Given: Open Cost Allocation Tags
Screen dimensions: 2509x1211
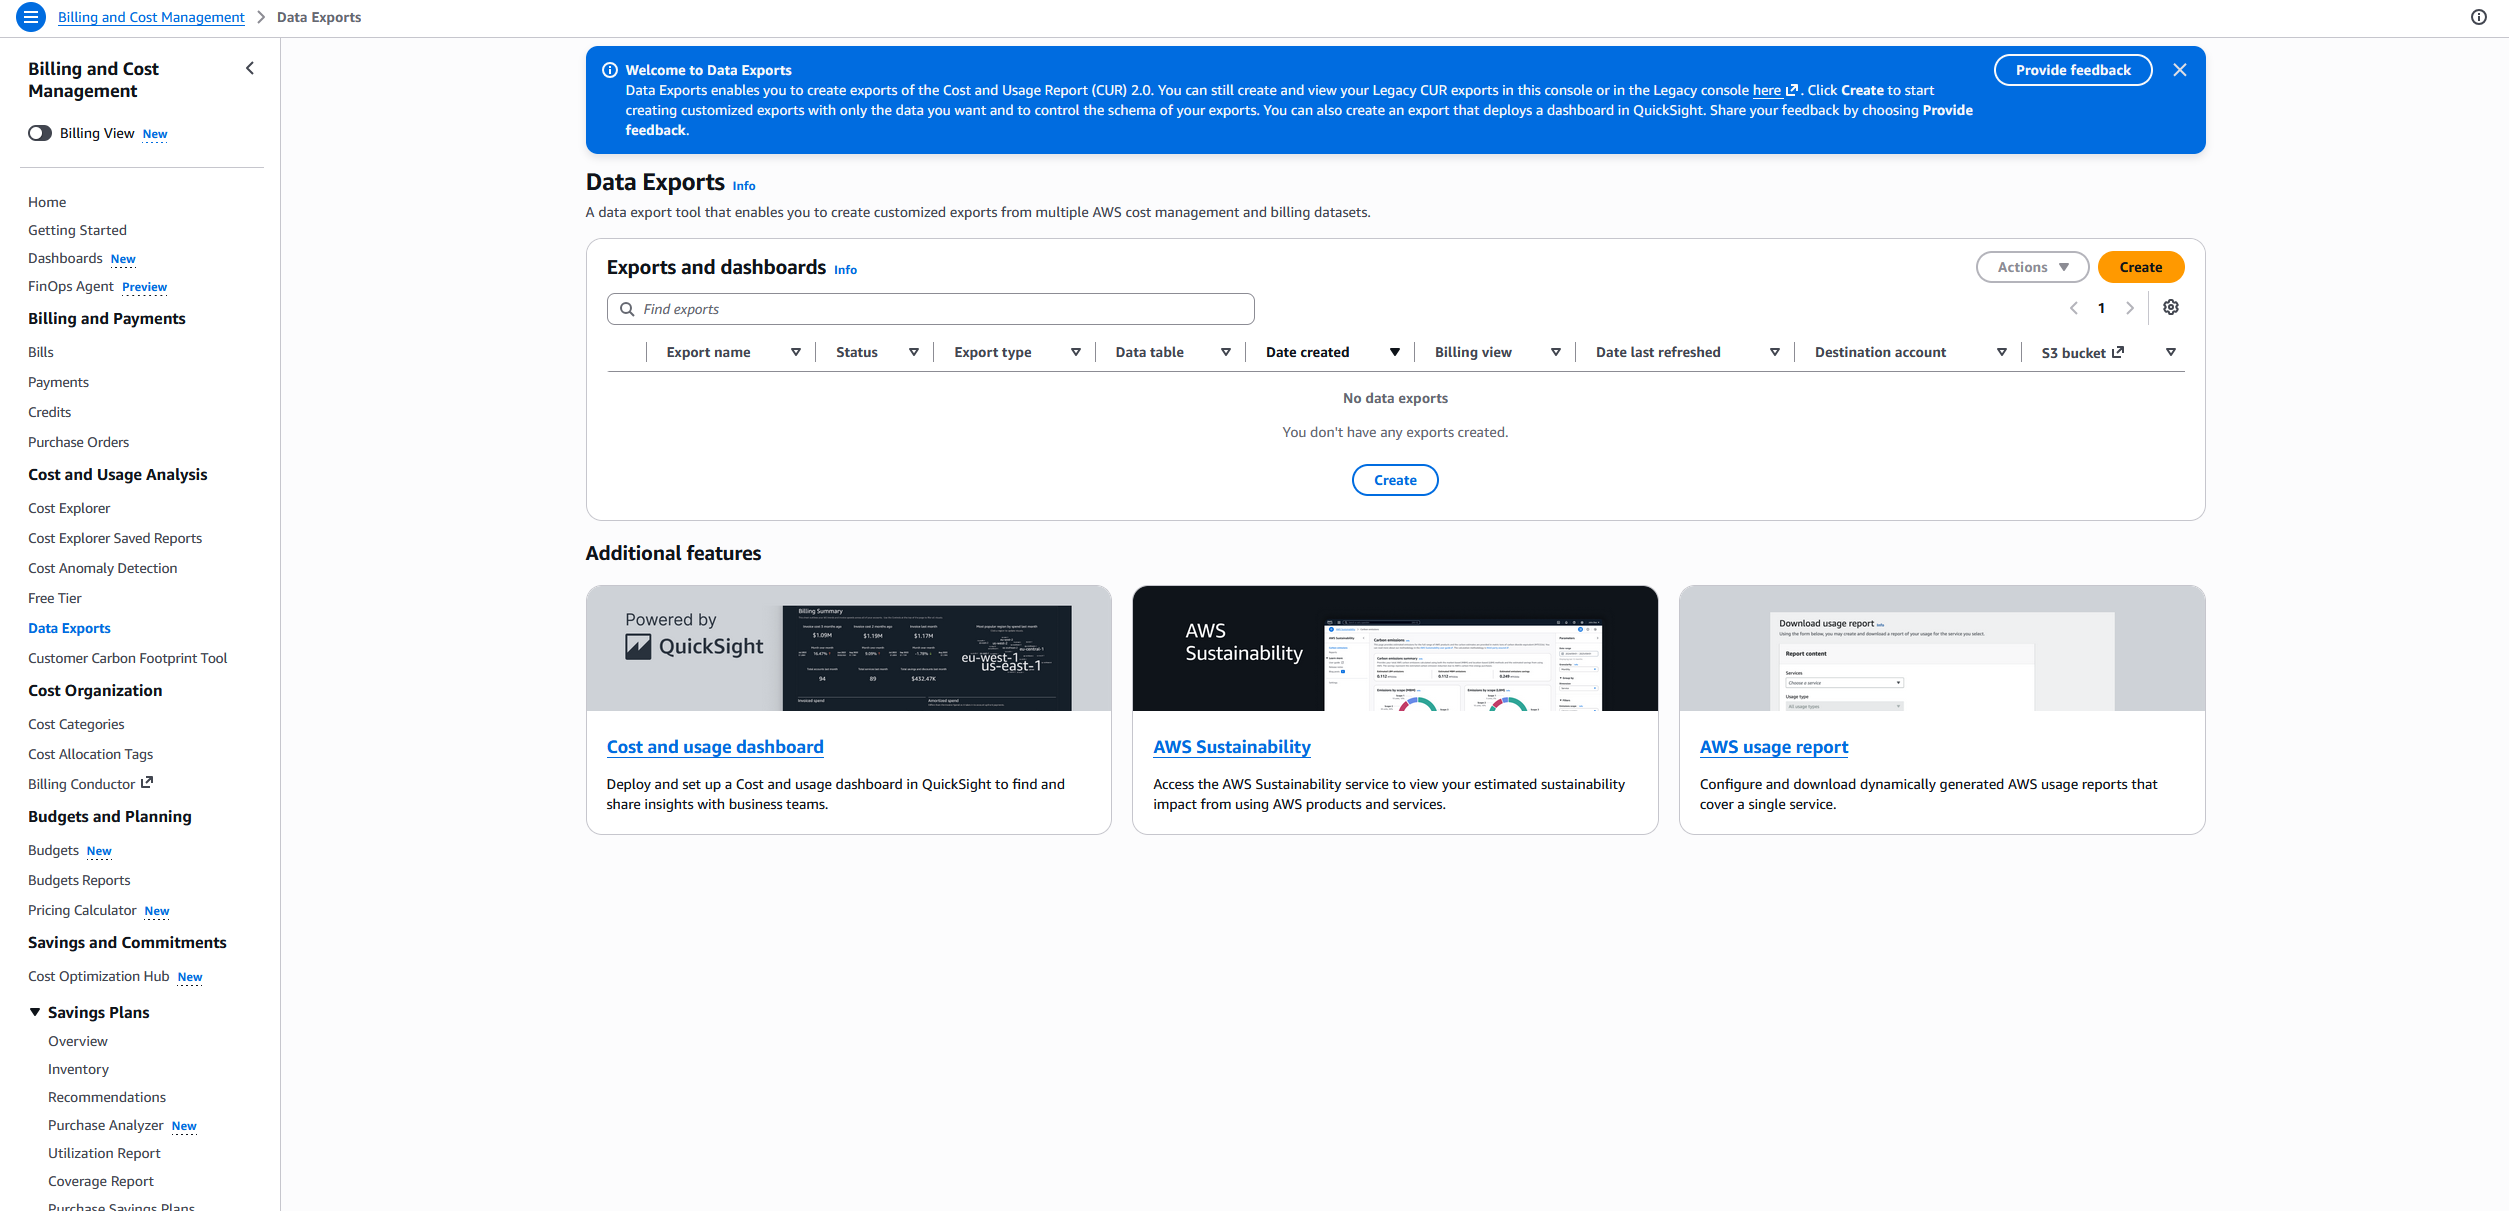Looking at the screenshot, I should 90,754.
